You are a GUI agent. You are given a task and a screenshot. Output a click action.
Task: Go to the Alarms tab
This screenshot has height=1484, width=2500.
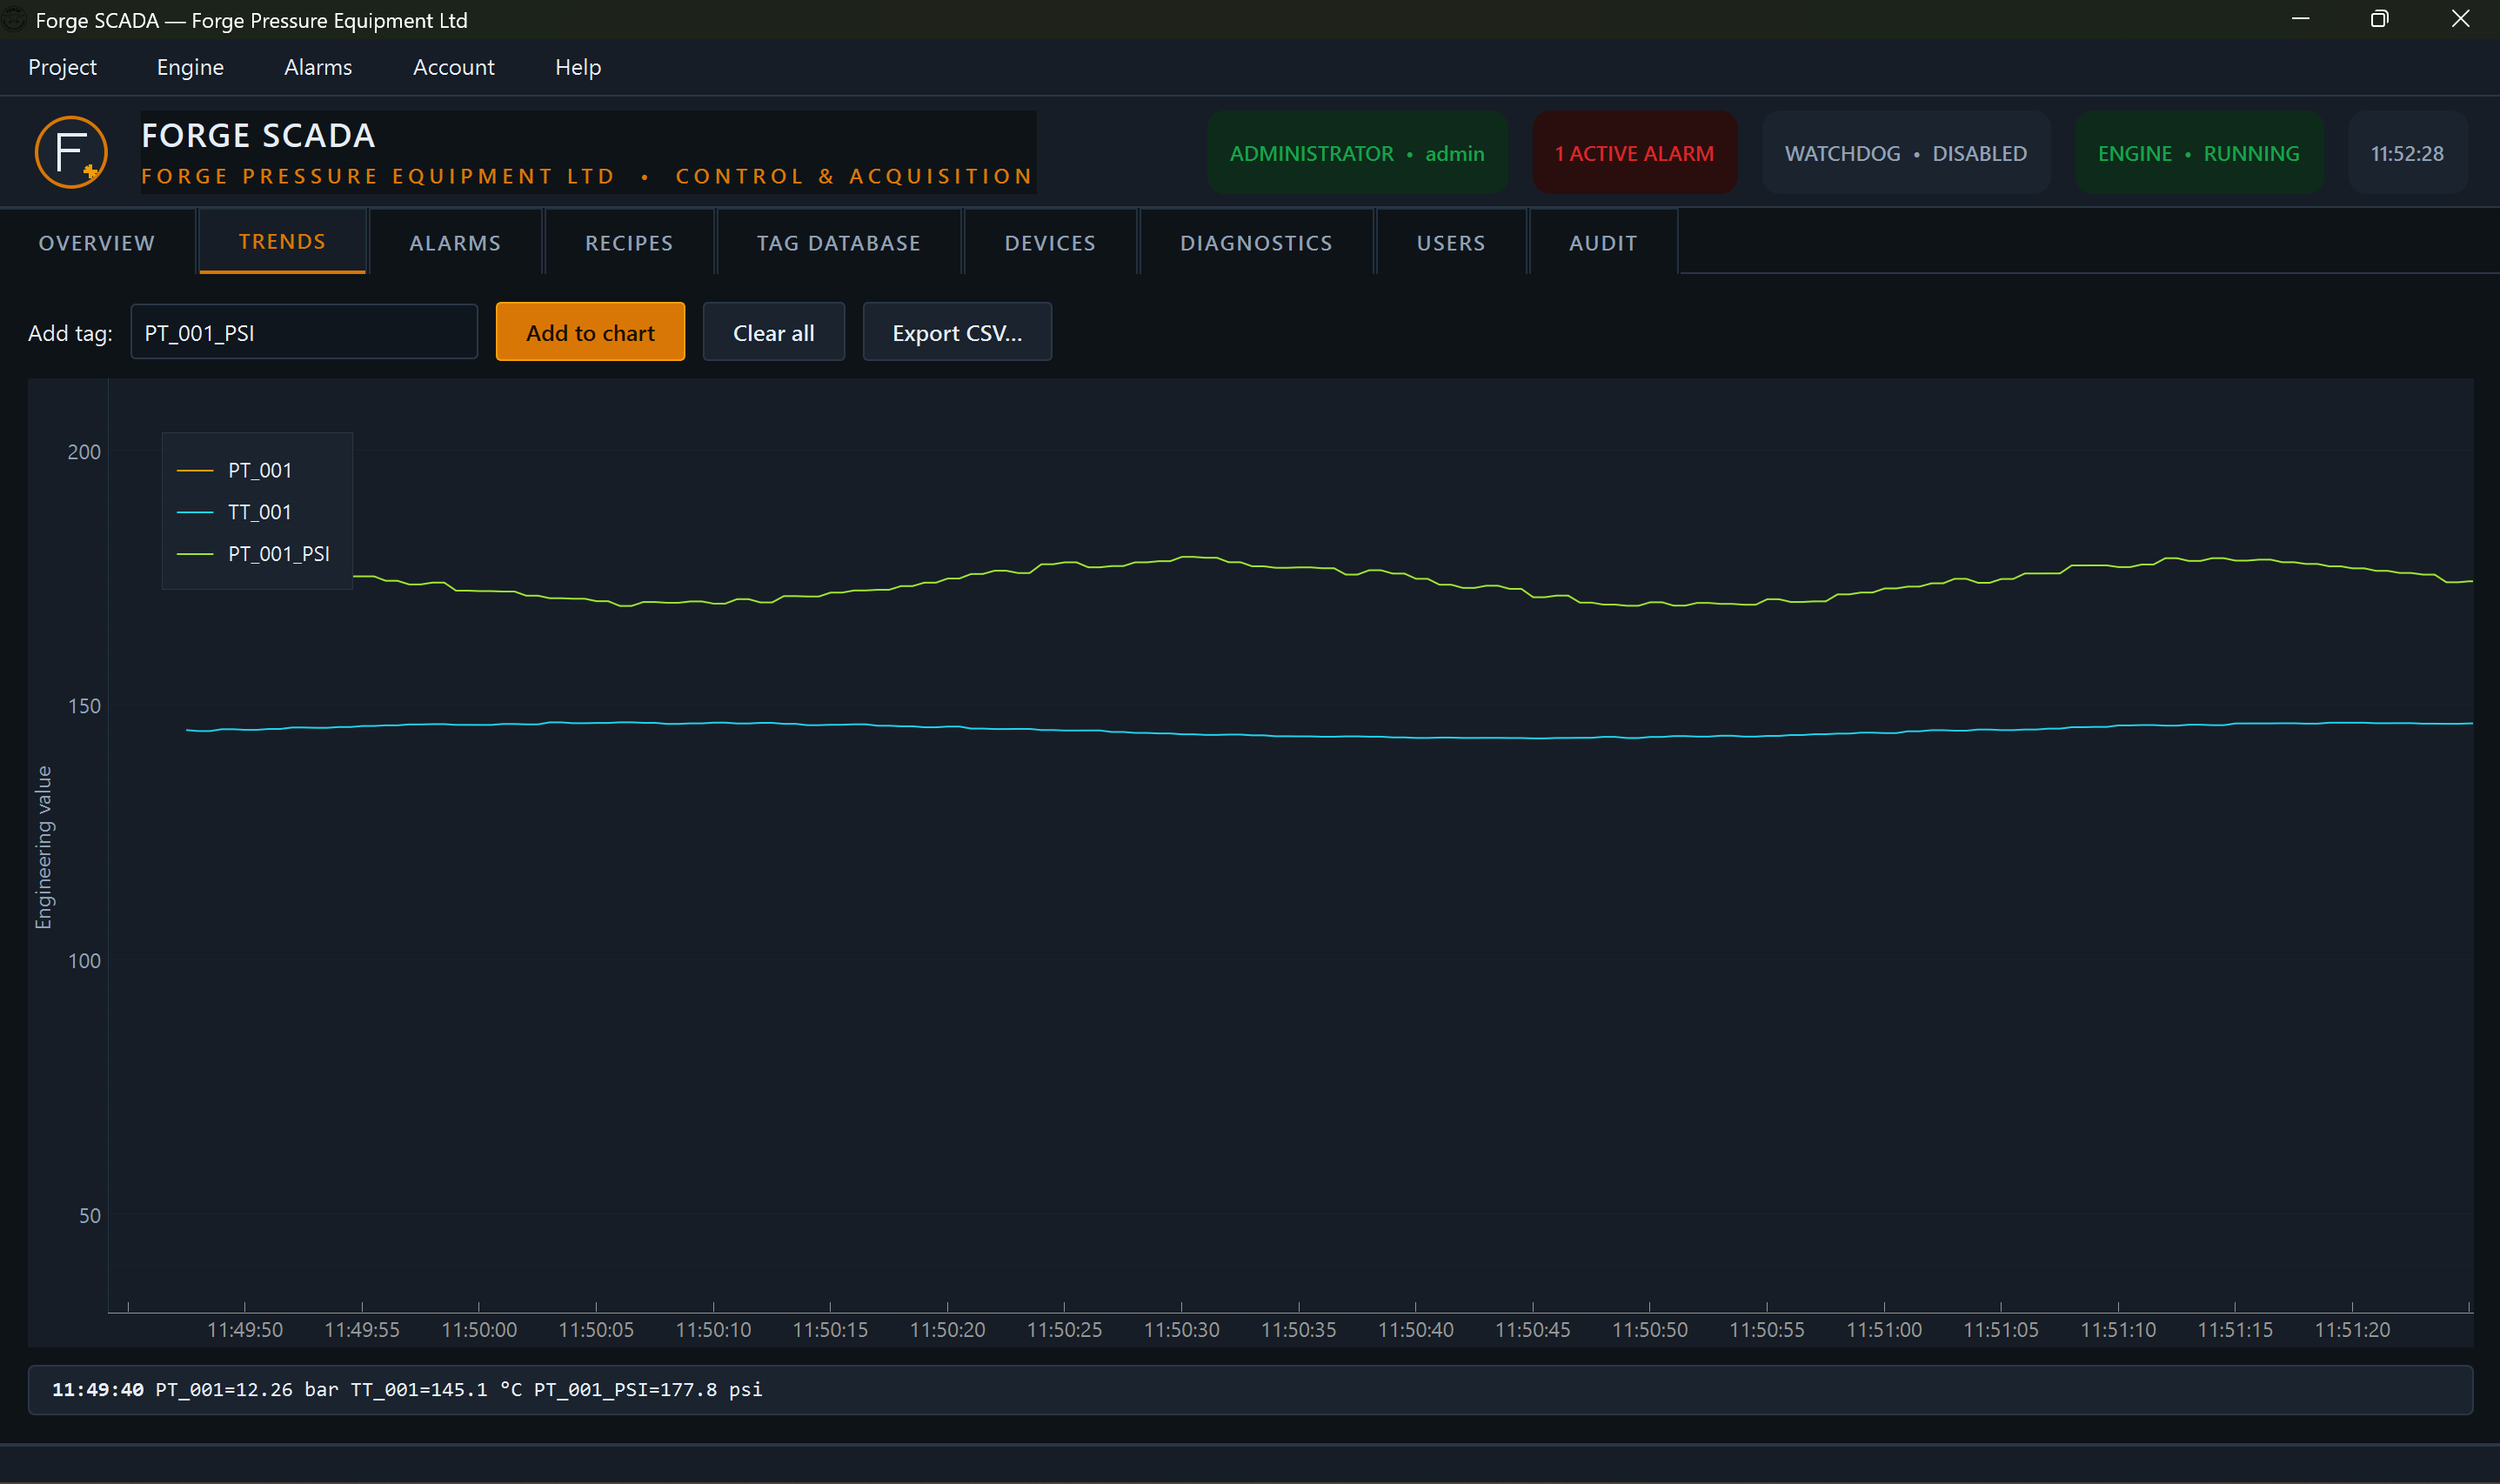[x=455, y=243]
